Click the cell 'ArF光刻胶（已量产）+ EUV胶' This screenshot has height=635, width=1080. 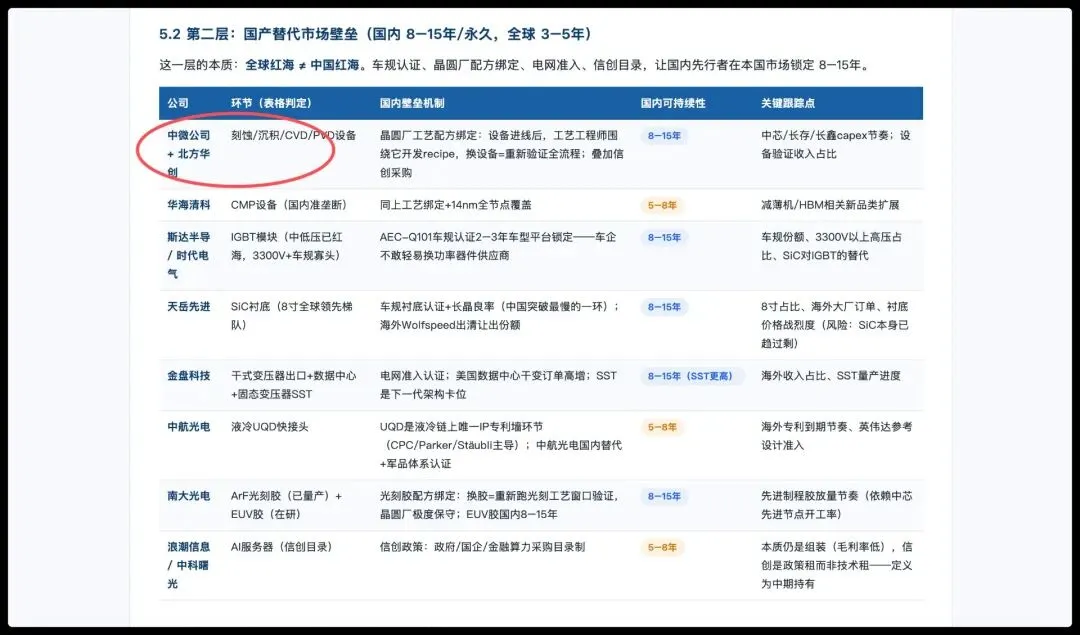pyautogui.click(x=287, y=505)
